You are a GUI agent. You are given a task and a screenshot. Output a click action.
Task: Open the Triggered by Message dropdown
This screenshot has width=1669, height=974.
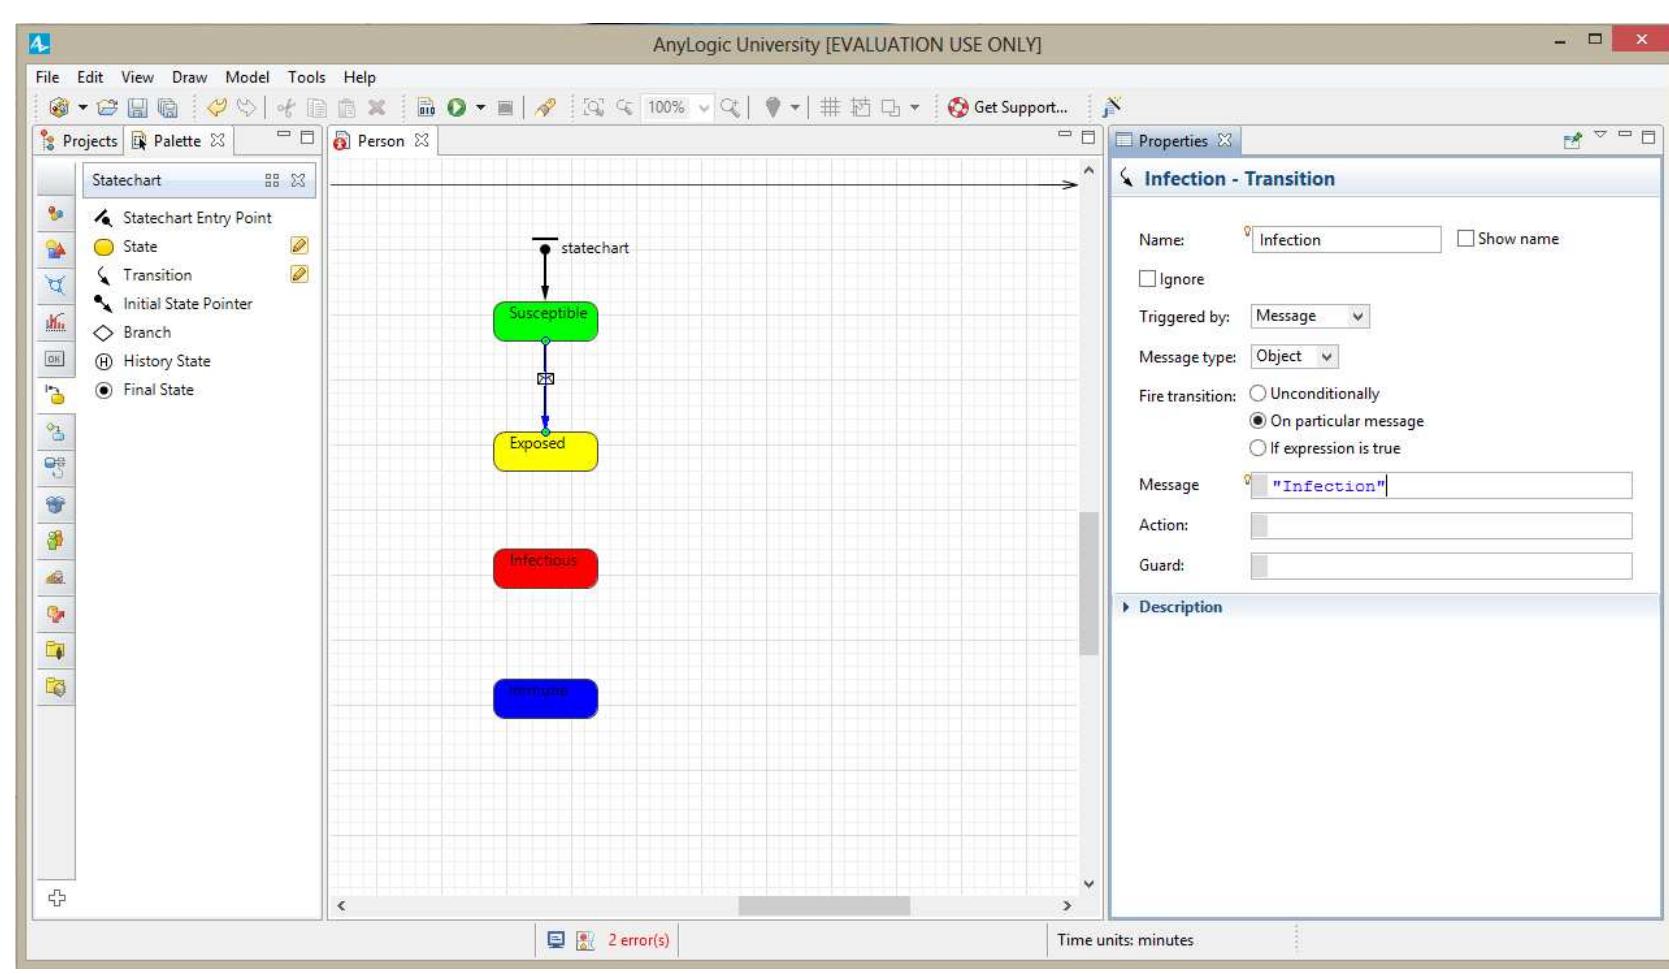point(1309,316)
